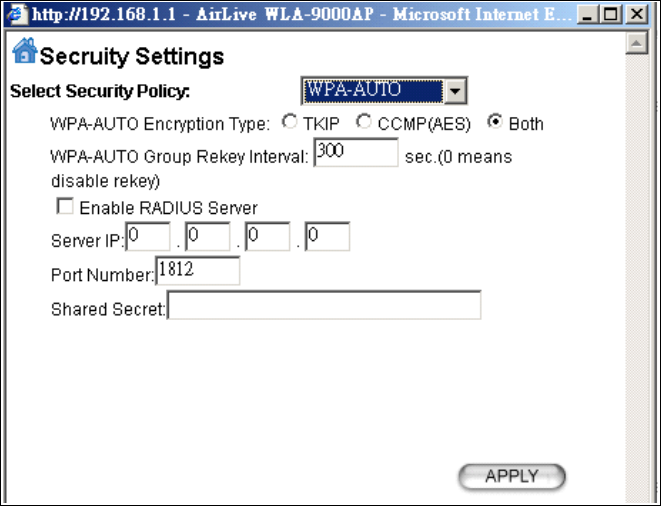Minimize the Internet Explorer window
The image size is (661, 506).
click(x=588, y=15)
